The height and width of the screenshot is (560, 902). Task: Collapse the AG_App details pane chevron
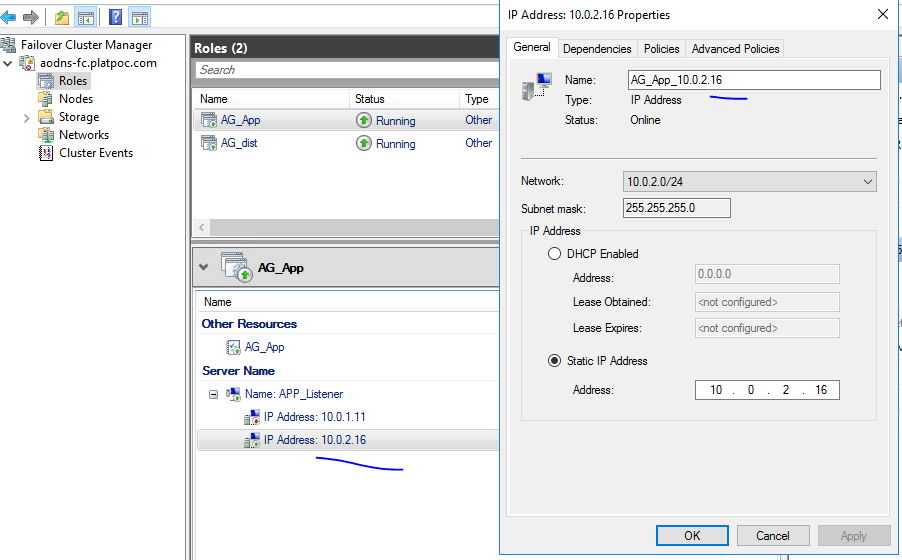[x=204, y=267]
